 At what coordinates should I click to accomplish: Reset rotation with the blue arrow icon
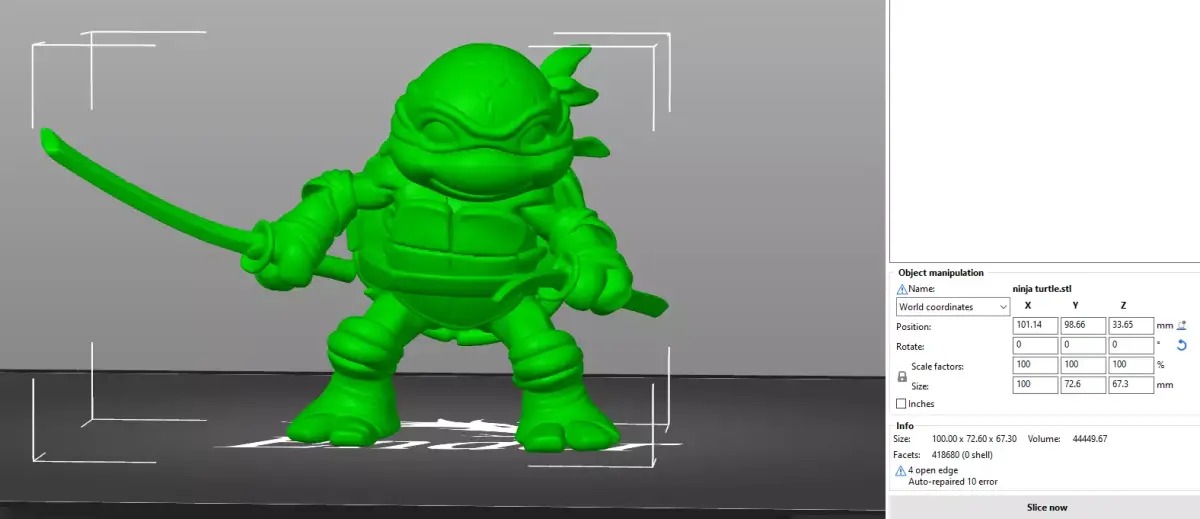pos(1182,346)
